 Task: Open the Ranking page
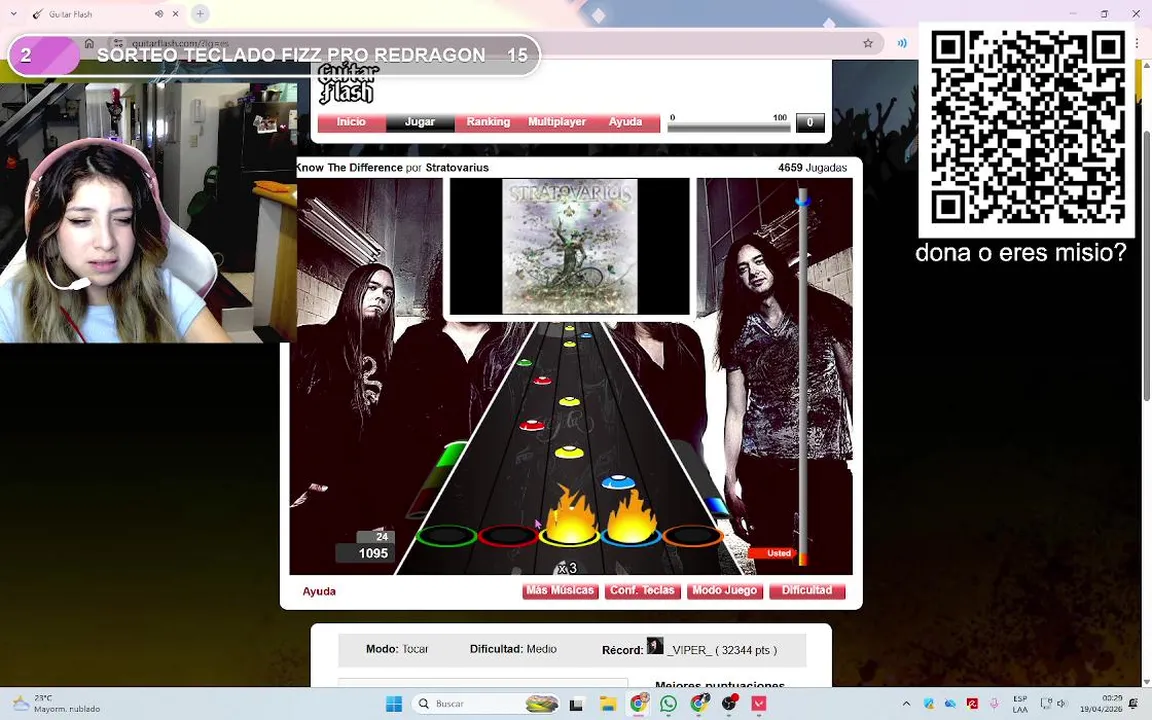pyautogui.click(x=488, y=122)
